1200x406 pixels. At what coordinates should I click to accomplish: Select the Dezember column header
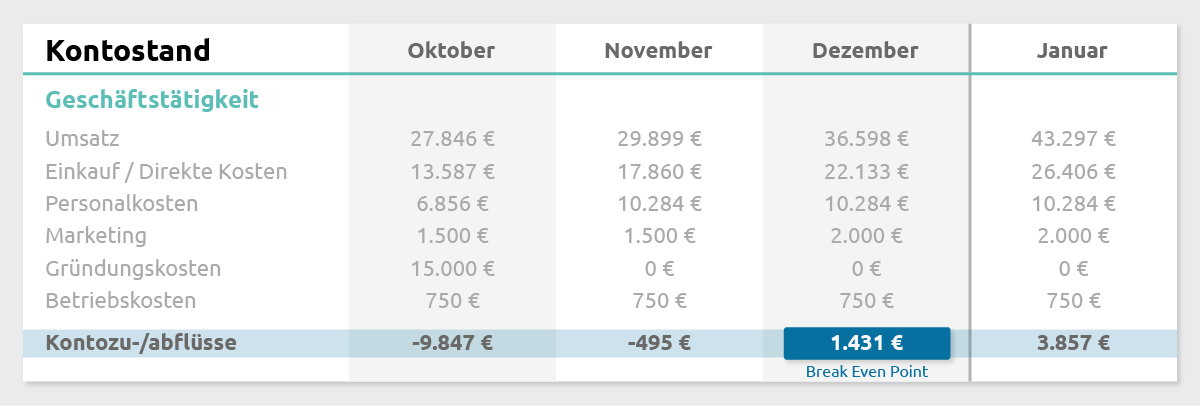[x=865, y=50]
